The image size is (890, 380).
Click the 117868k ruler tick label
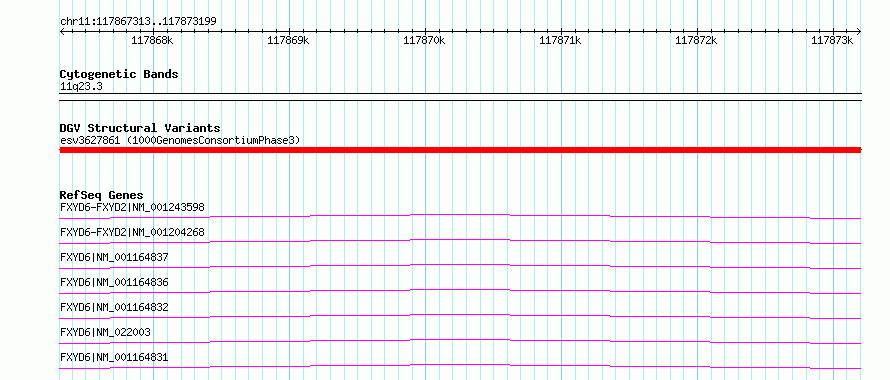point(152,40)
